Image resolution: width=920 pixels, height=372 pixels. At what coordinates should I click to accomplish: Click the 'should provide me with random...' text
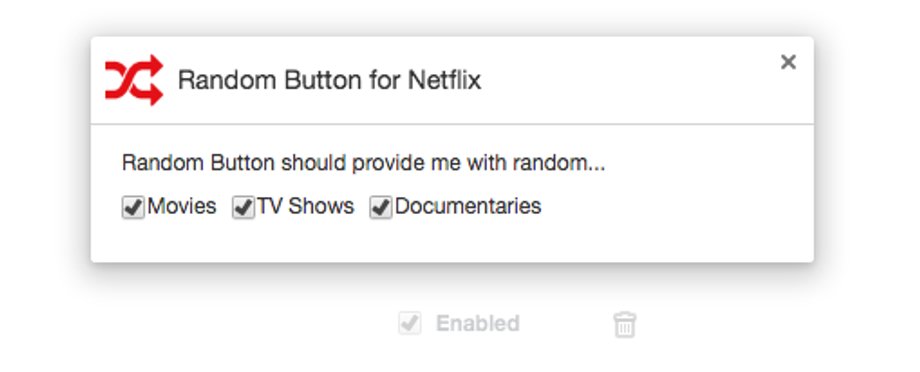pyautogui.click(x=442, y=163)
